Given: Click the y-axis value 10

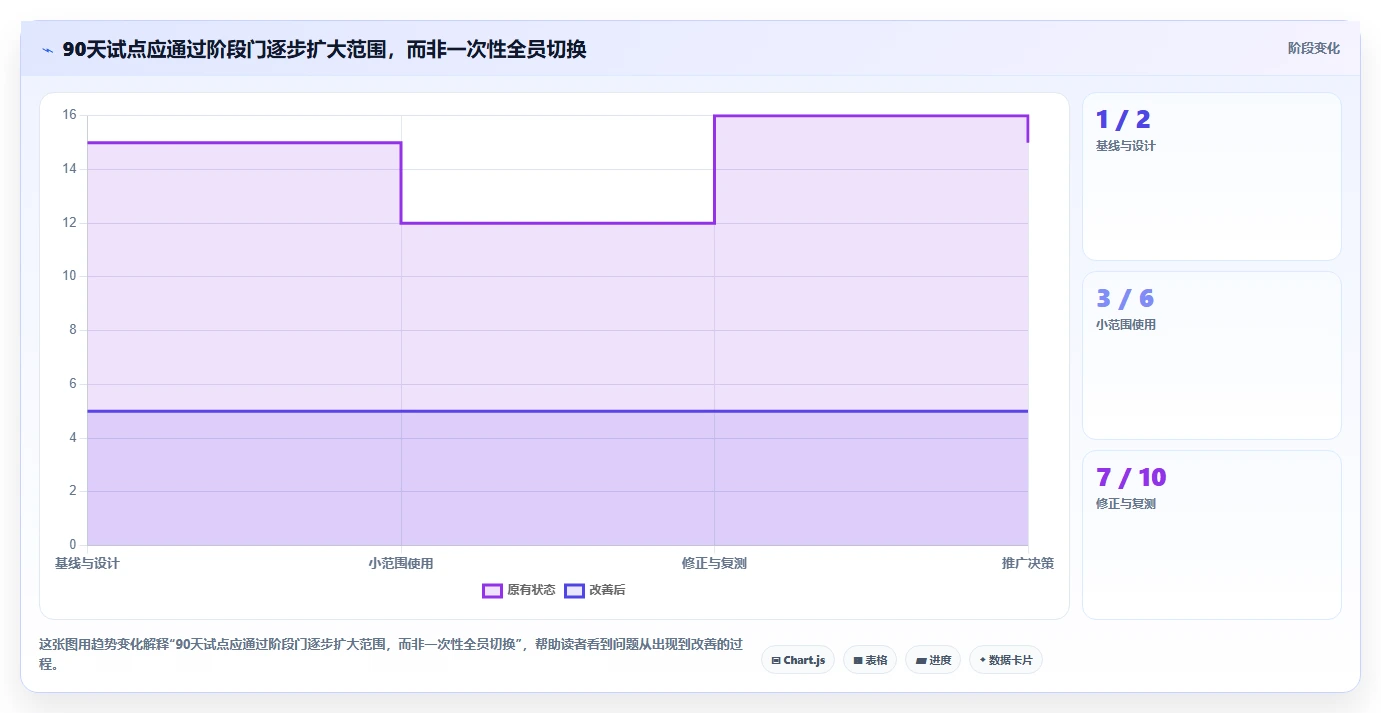Looking at the screenshot, I should click(x=69, y=276).
